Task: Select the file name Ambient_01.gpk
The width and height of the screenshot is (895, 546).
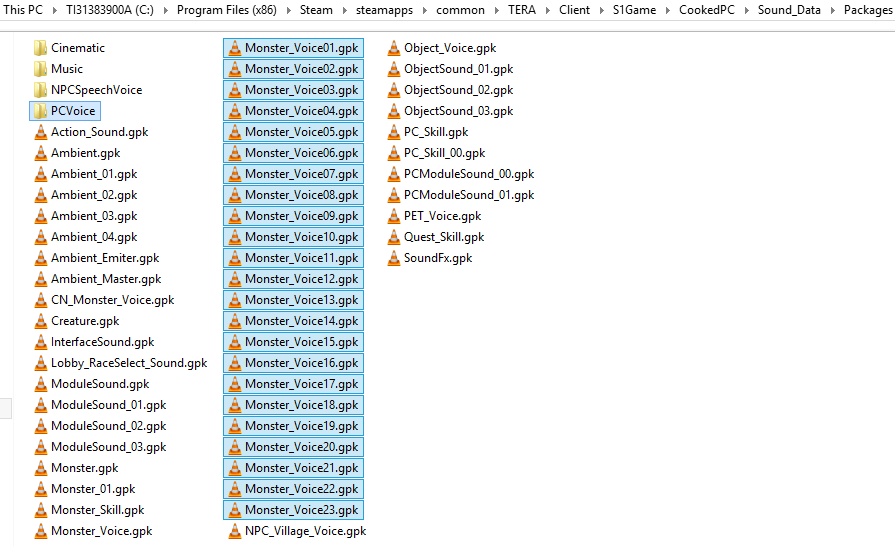Action: click(94, 174)
